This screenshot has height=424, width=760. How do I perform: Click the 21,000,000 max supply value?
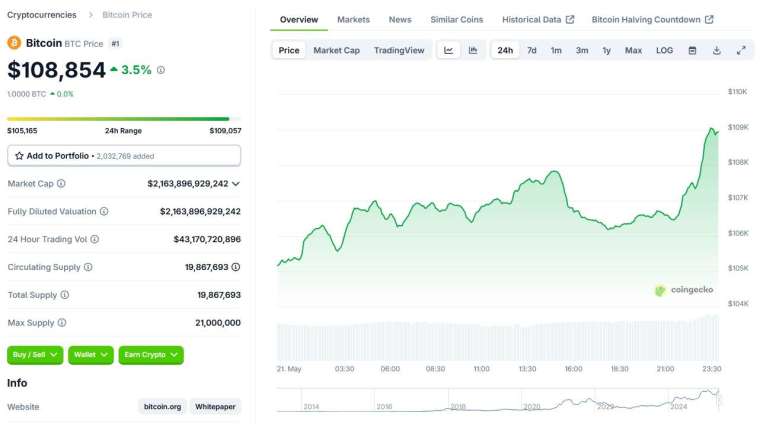click(x=218, y=323)
